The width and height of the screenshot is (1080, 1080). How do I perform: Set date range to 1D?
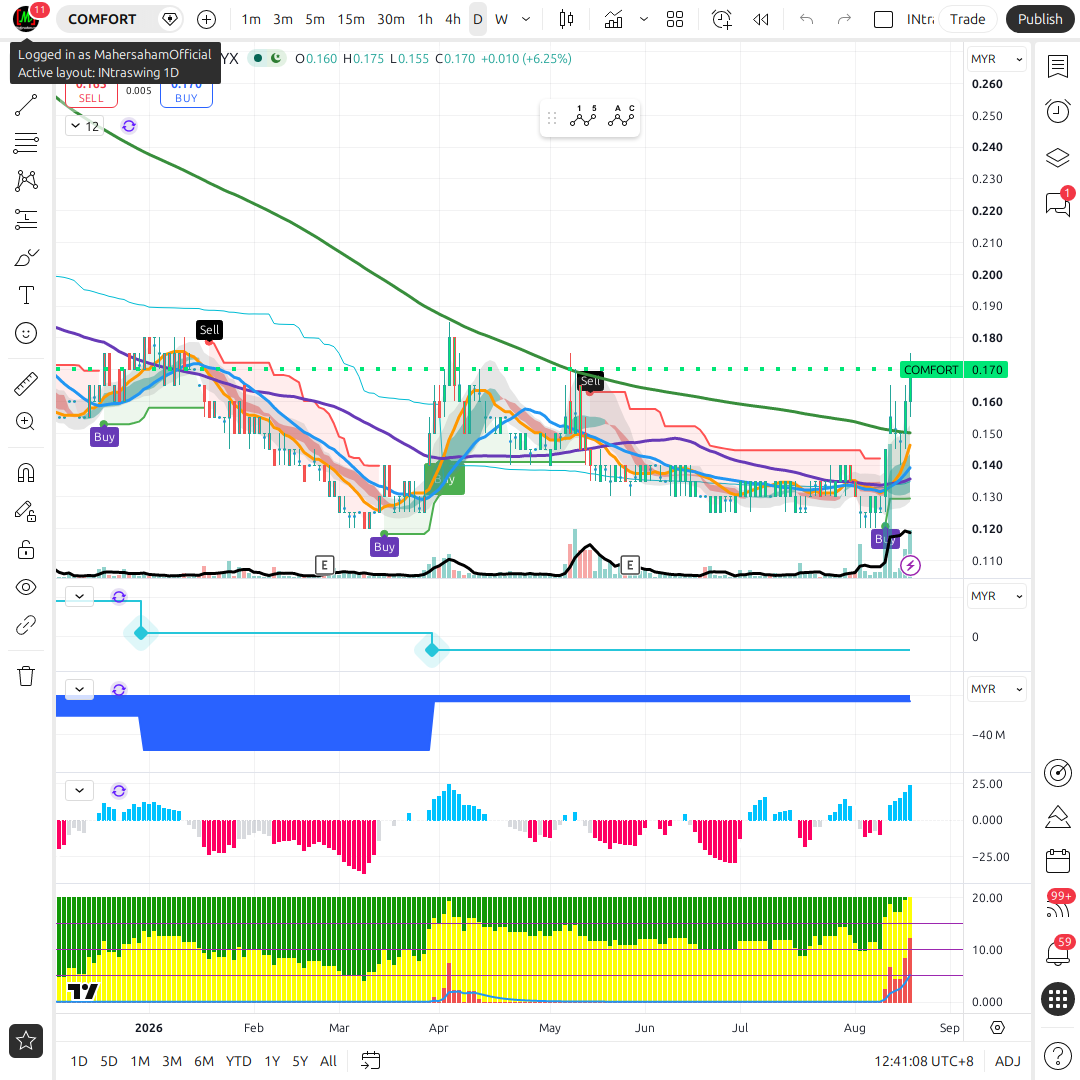pos(79,1061)
